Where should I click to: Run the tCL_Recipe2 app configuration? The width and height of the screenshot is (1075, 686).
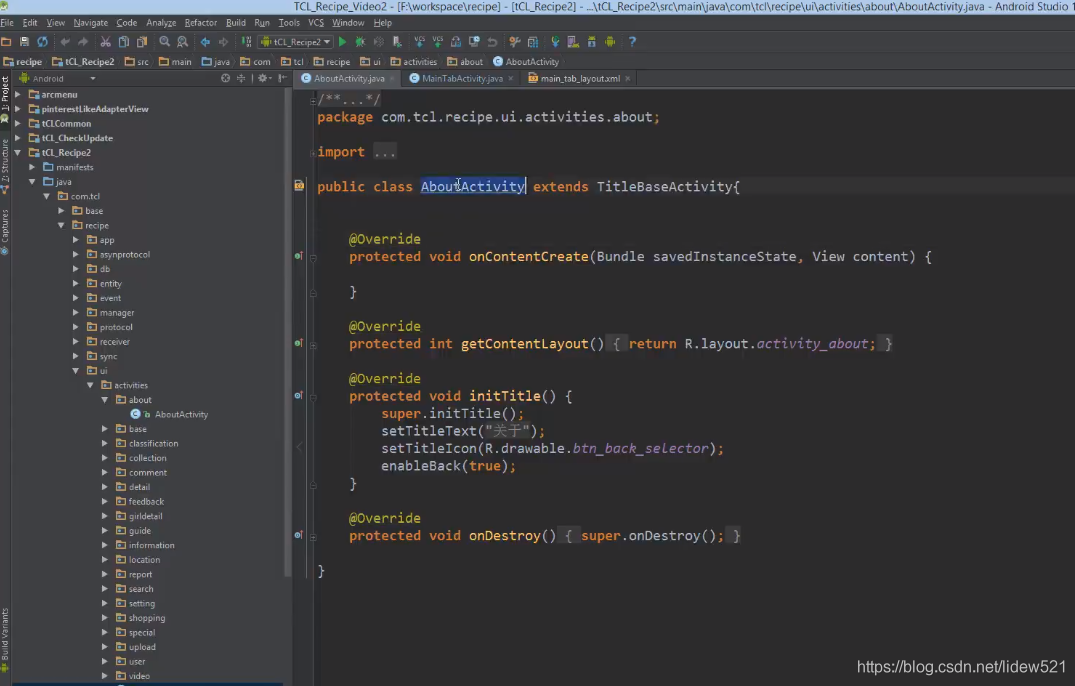pos(342,41)
